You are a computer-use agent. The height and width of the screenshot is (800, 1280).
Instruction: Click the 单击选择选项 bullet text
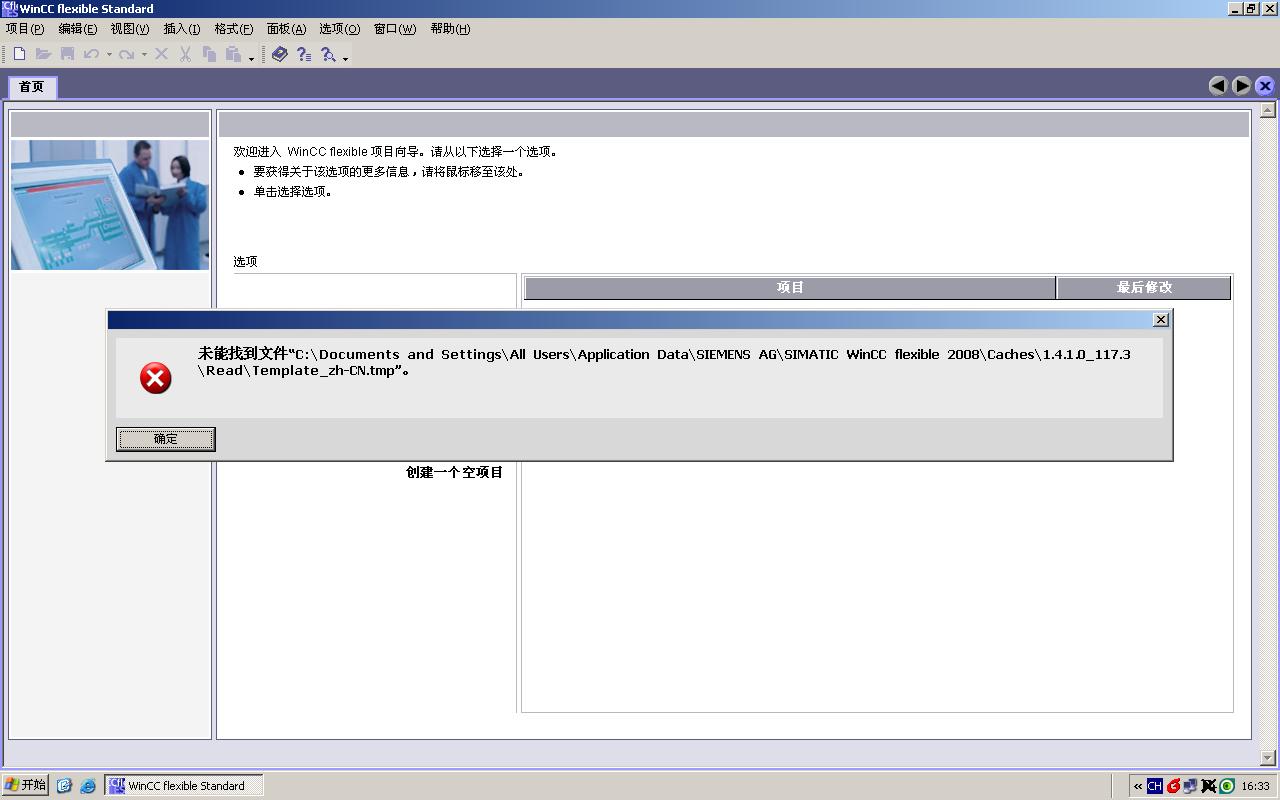click(x=292, y=192)
